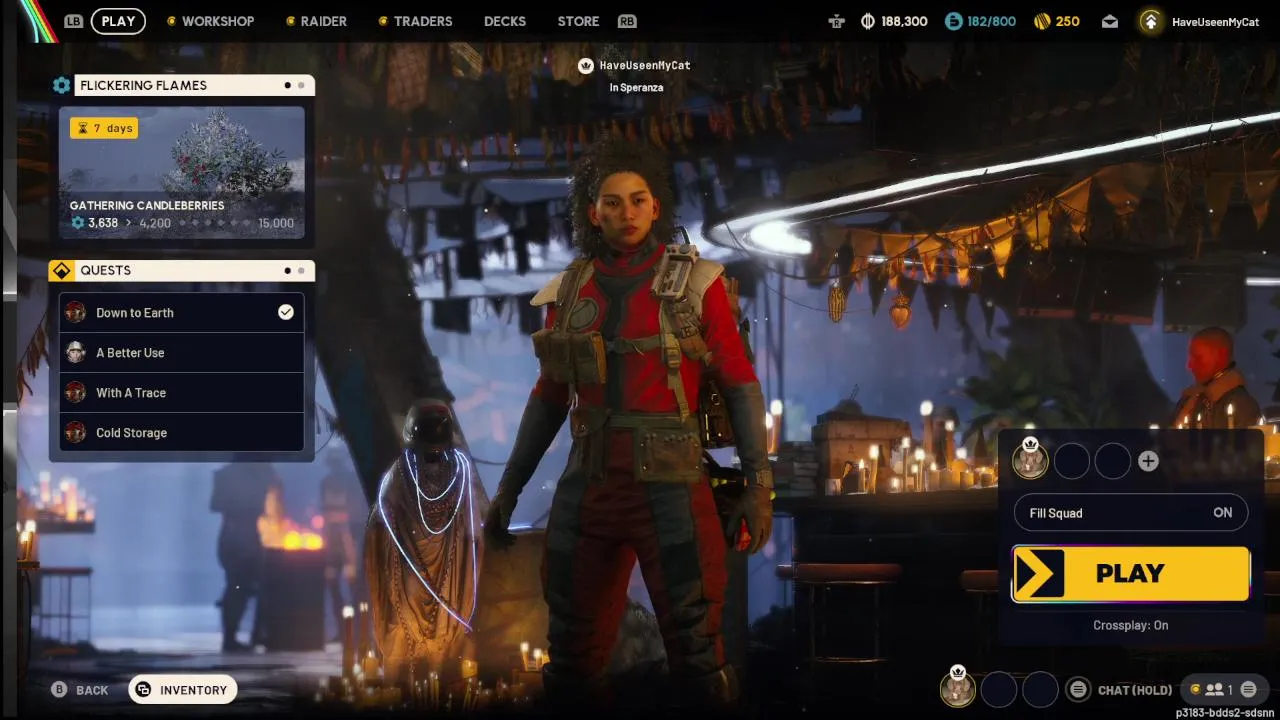Viewport: 1280px width, 720px height.
Task: Click the A Better Use trader portrait icon
Action: click(x=76, y=353)
